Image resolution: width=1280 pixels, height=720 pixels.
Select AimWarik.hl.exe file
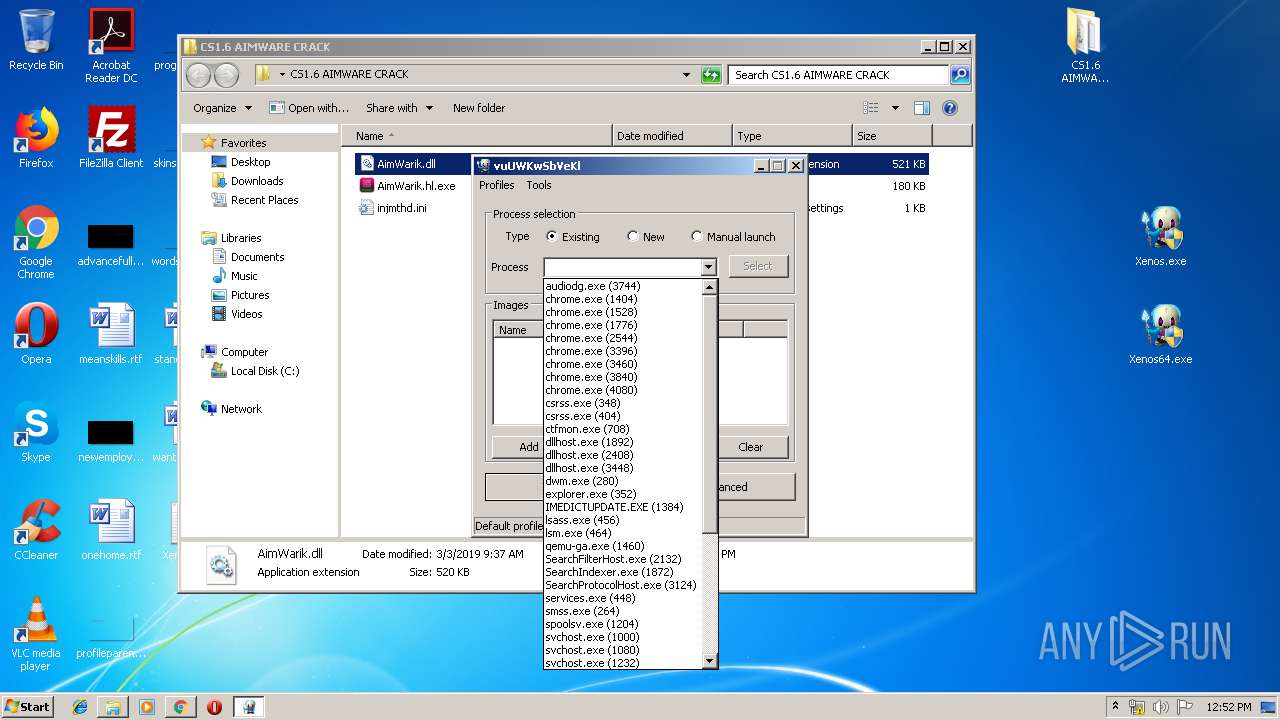tap(407, 186)
